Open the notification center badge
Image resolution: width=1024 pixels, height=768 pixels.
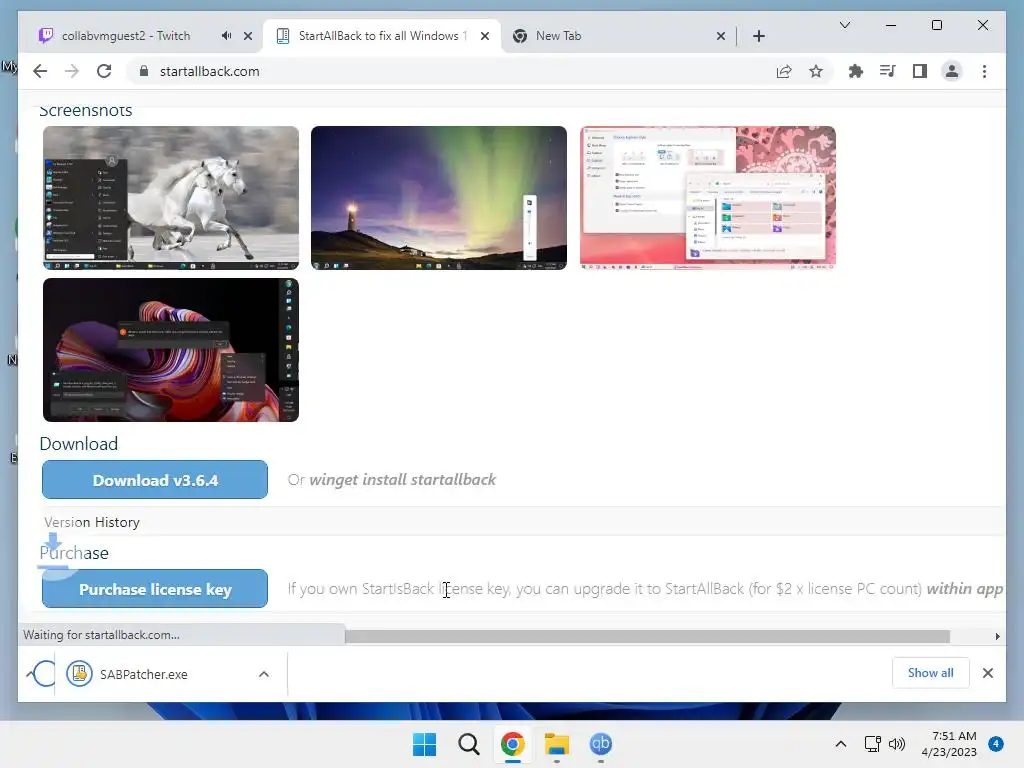tap(996, 743)
